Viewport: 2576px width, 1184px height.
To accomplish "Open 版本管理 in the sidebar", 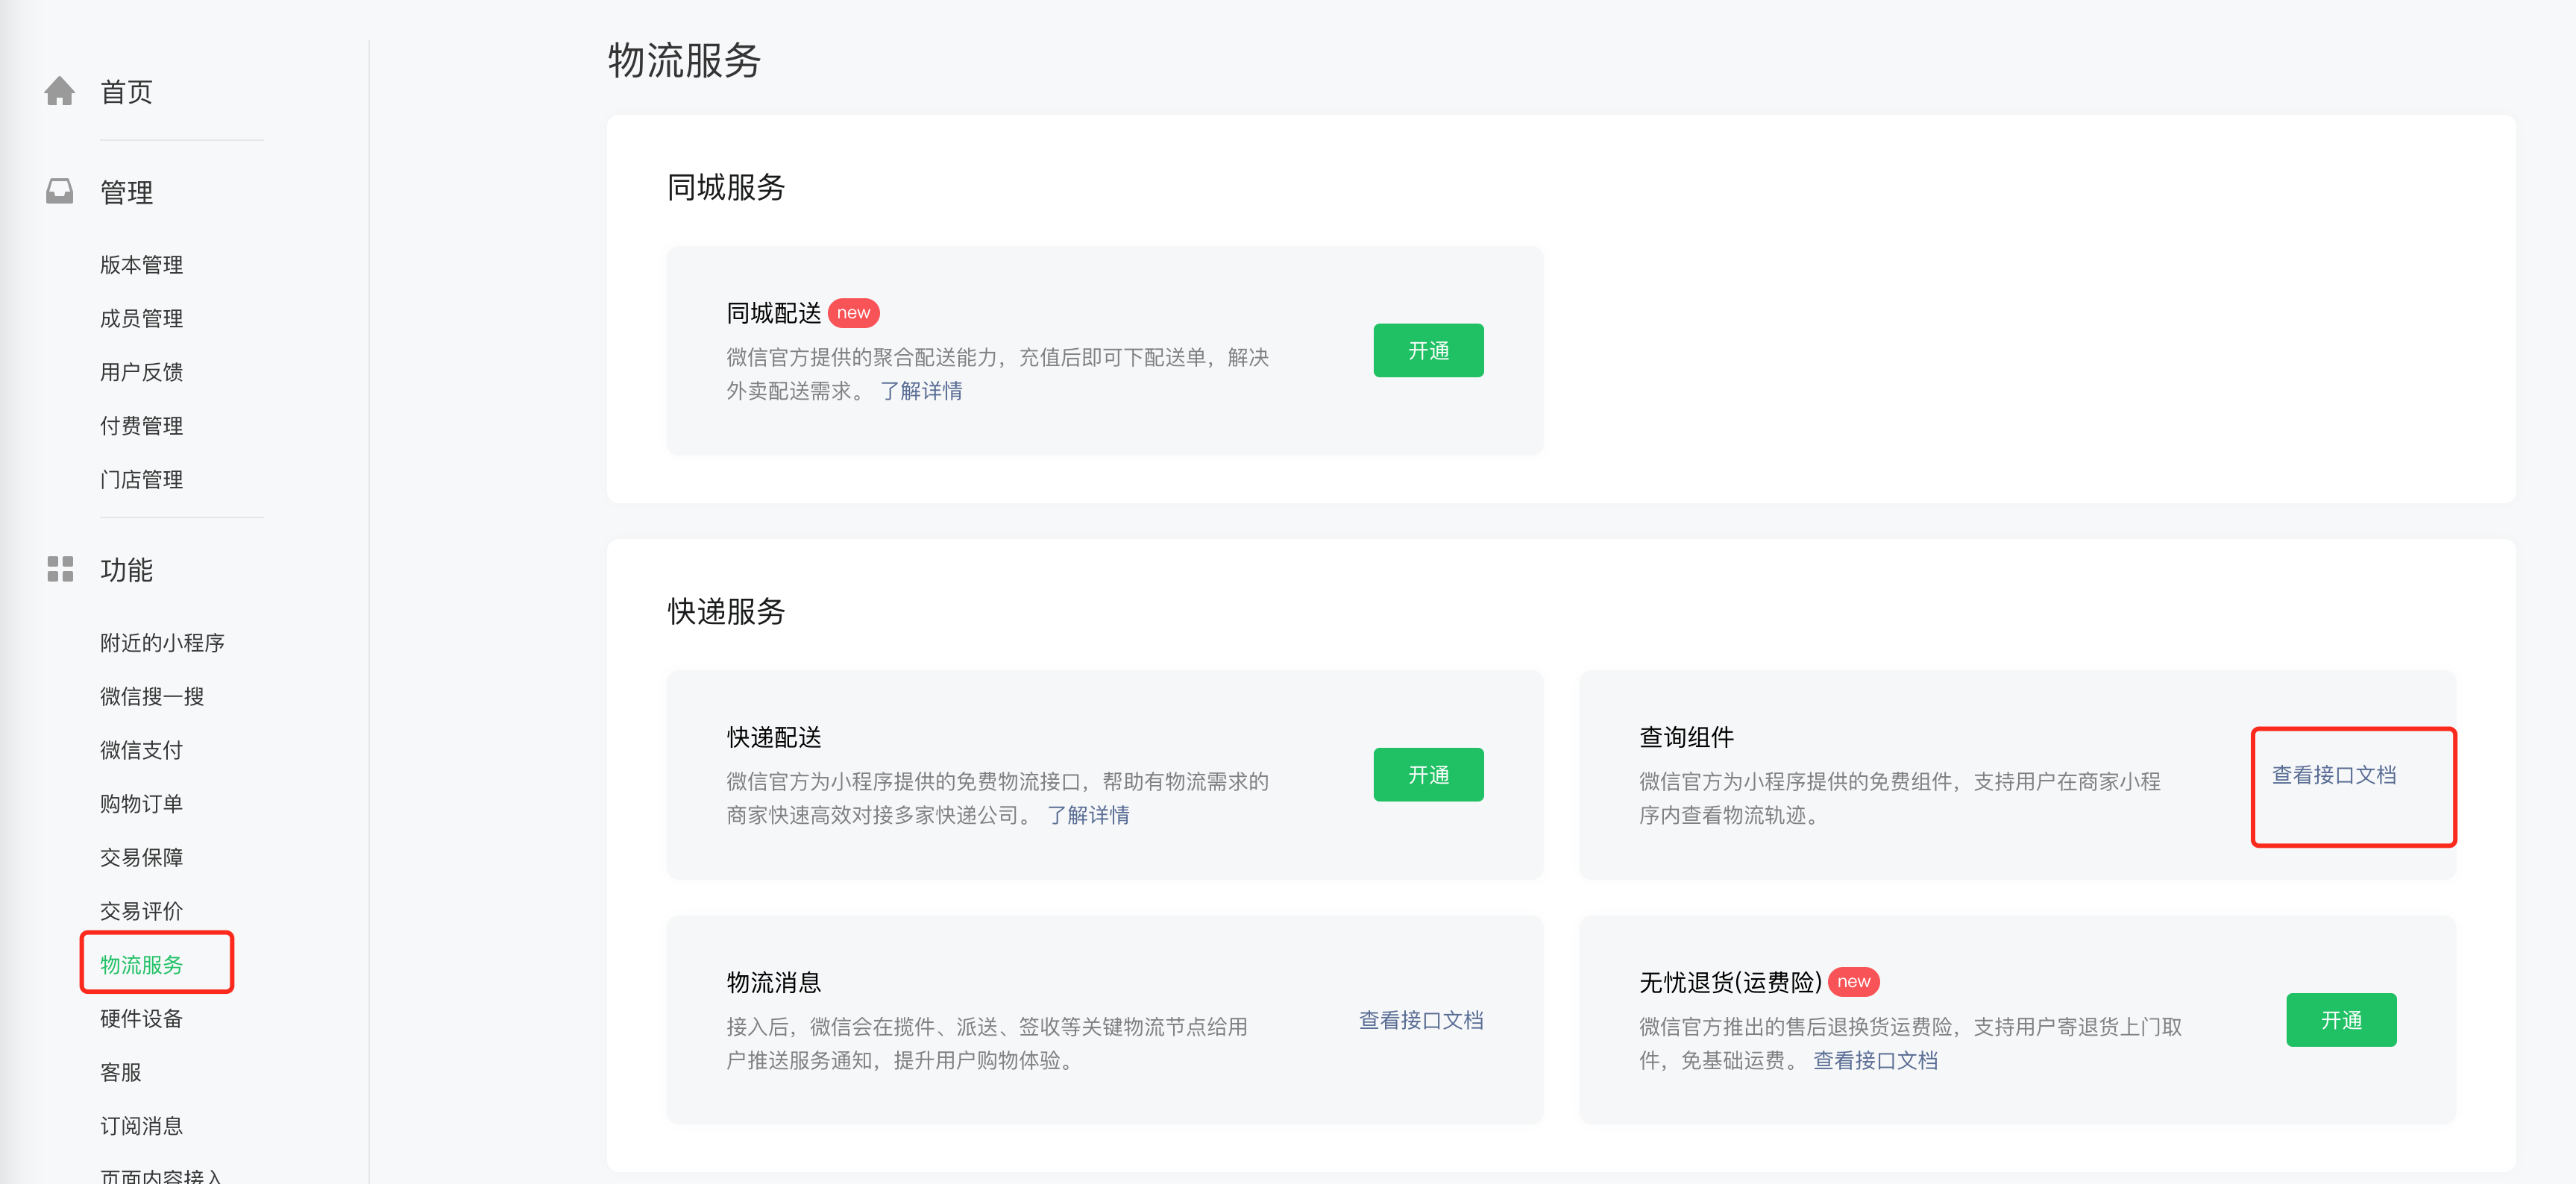I will (x=141, y=265).
